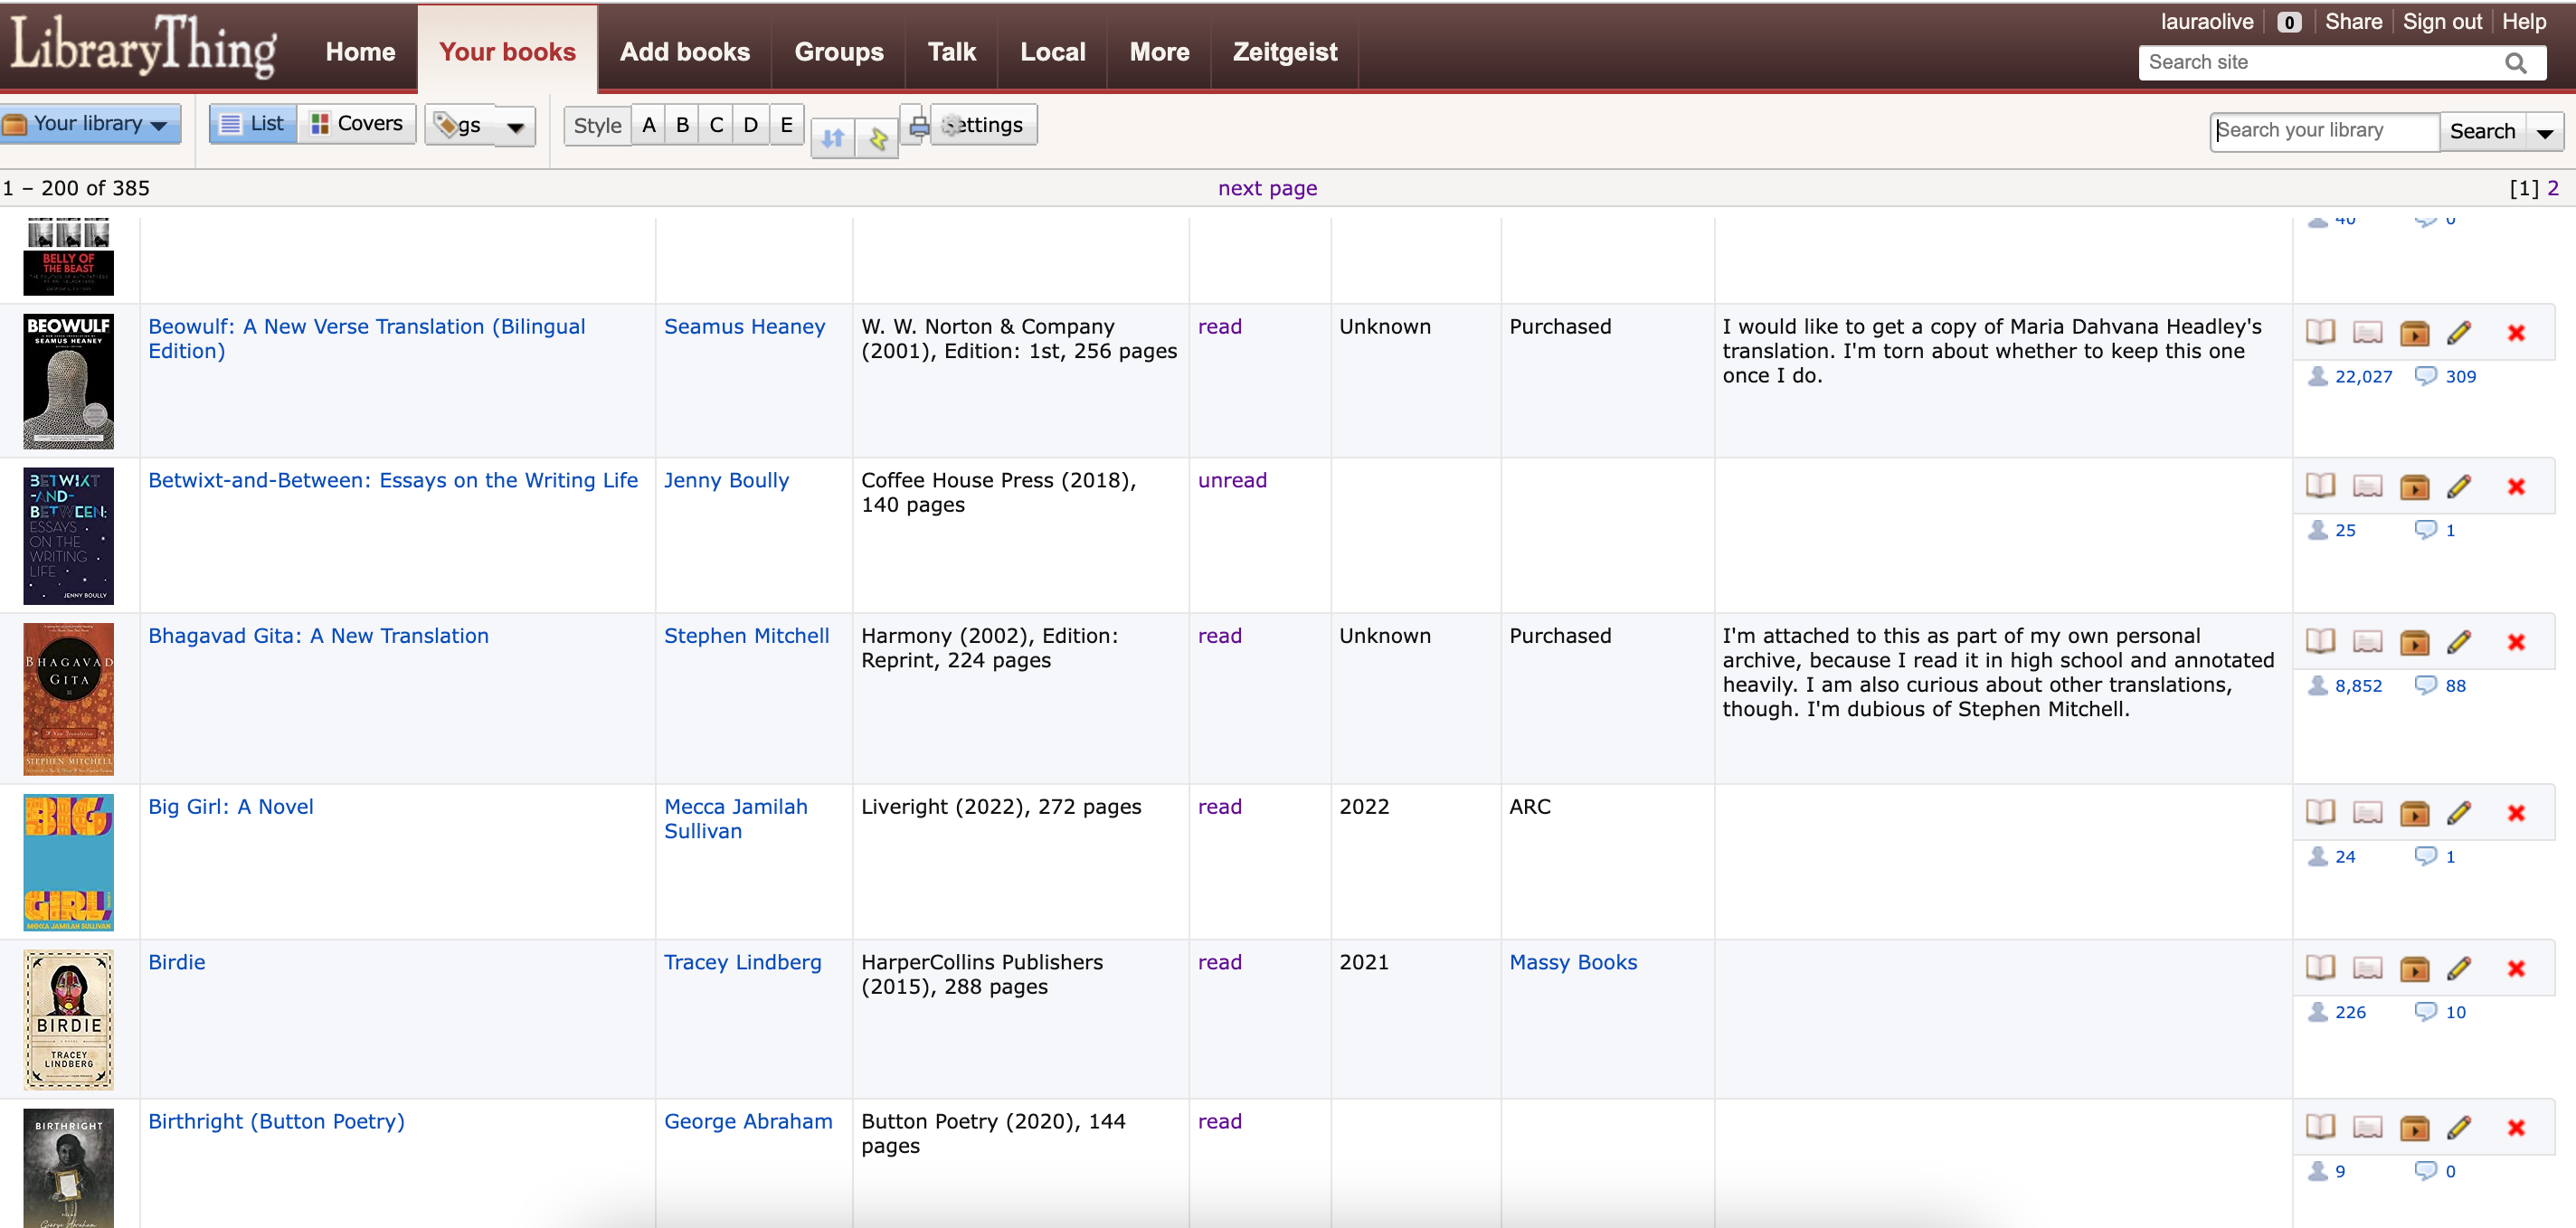Go to the next page of books

point(1267,187)
